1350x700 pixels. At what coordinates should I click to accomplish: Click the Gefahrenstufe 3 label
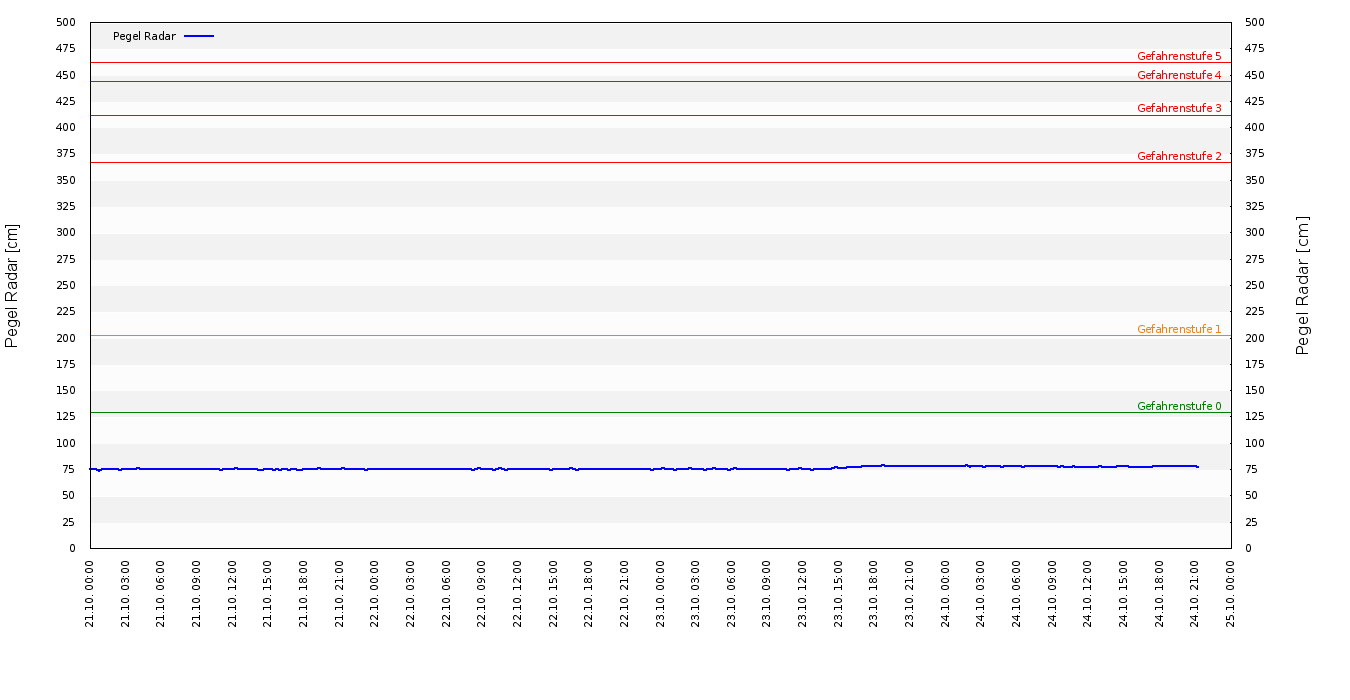tap(1179, 108)
